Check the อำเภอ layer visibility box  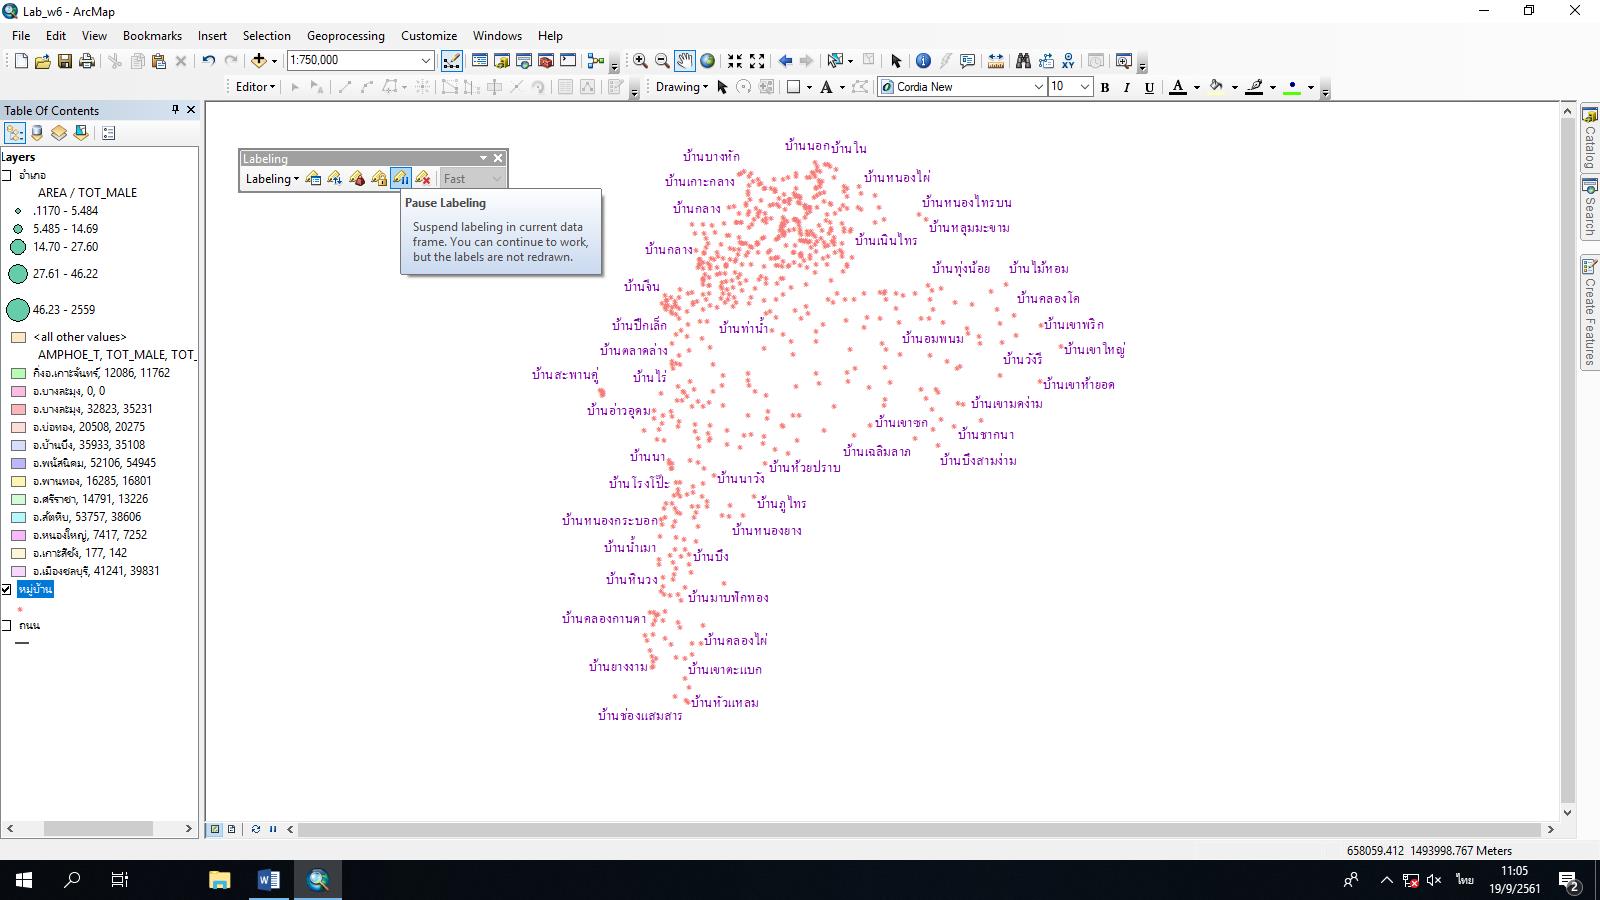click(x=6, y=175)
